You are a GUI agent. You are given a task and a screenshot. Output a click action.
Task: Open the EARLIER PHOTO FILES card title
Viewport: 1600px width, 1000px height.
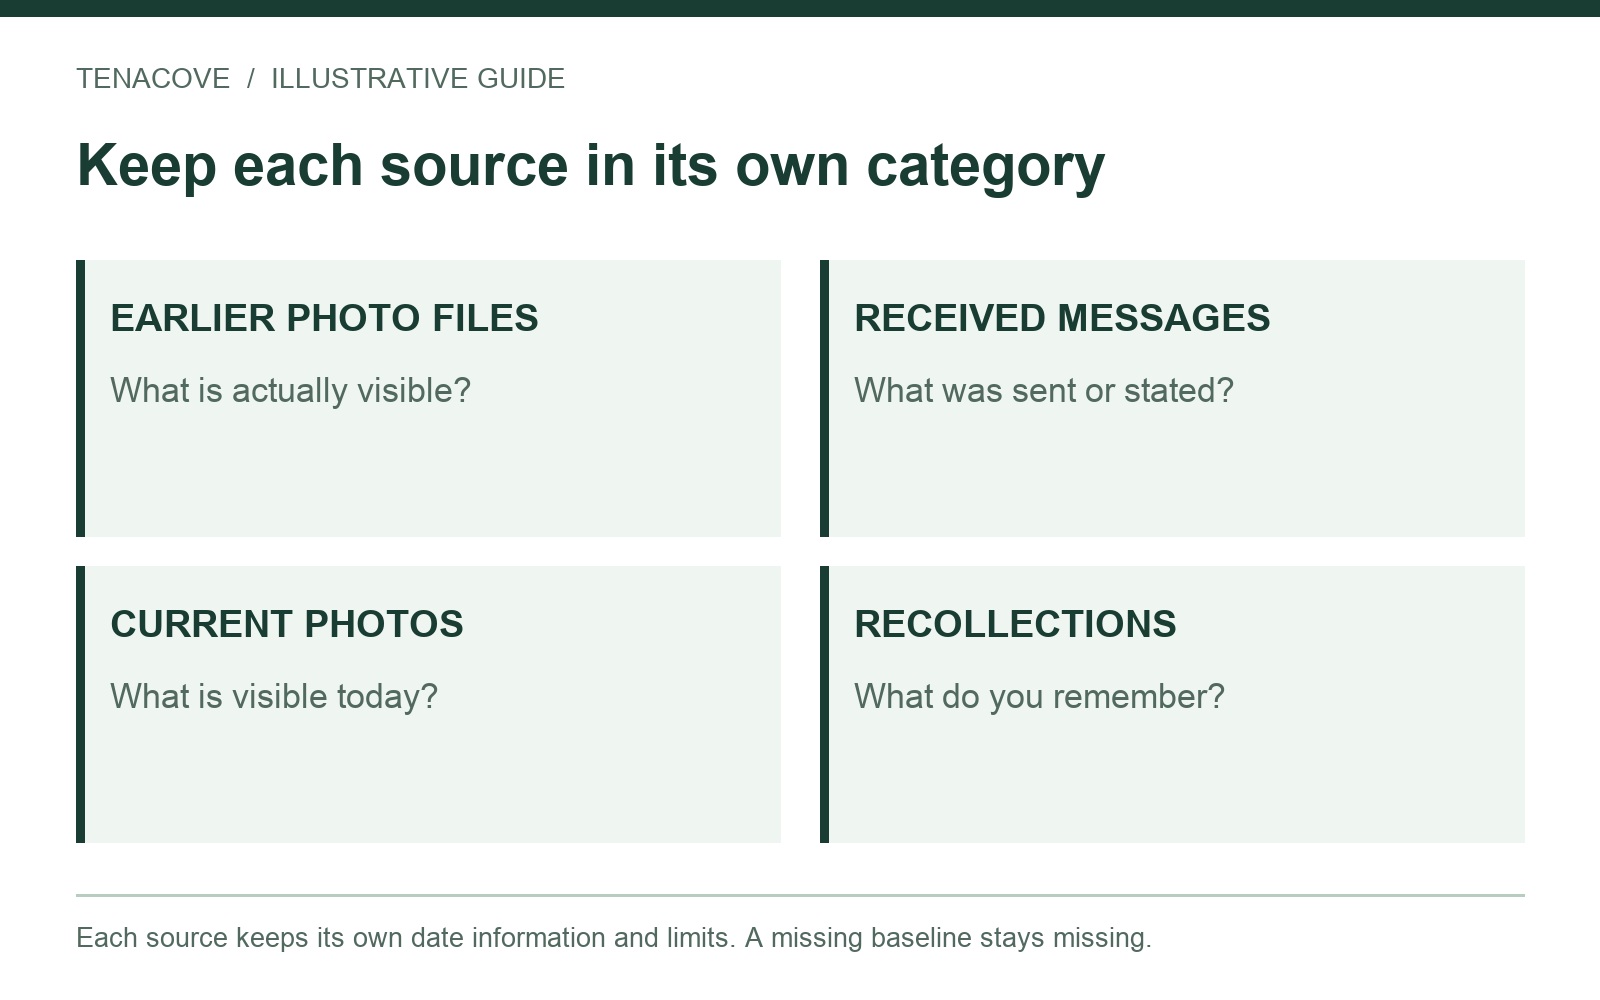point(324,318)
